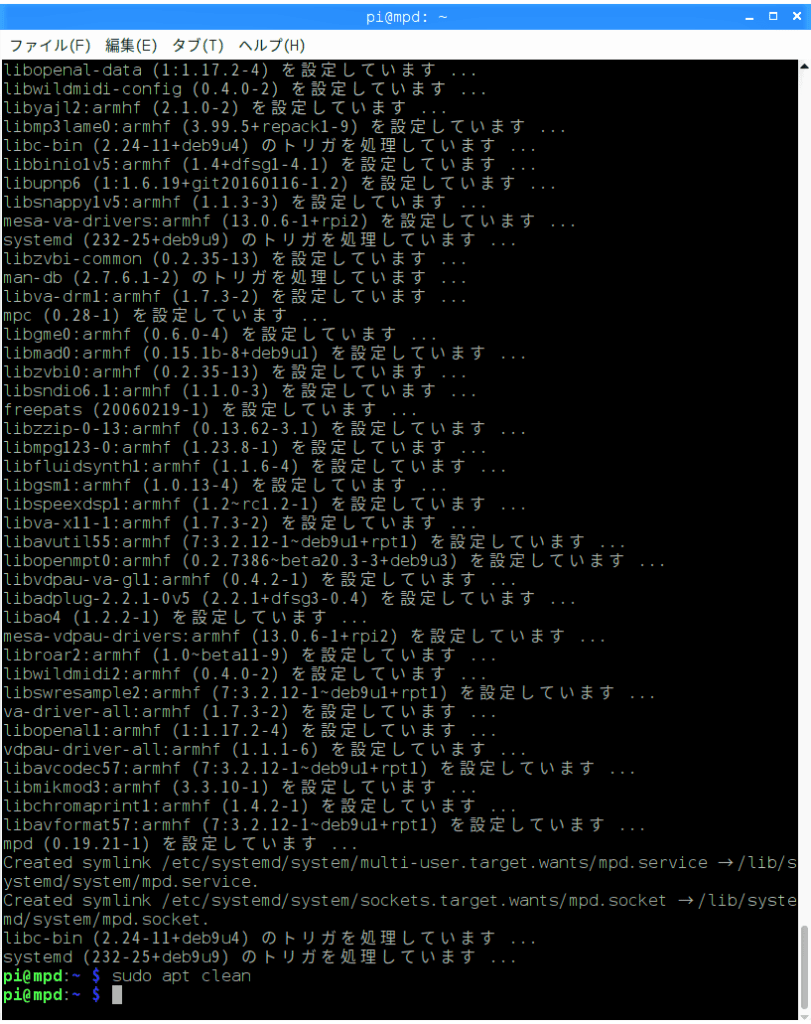Open the ヘルプ(H) menu

272,45
